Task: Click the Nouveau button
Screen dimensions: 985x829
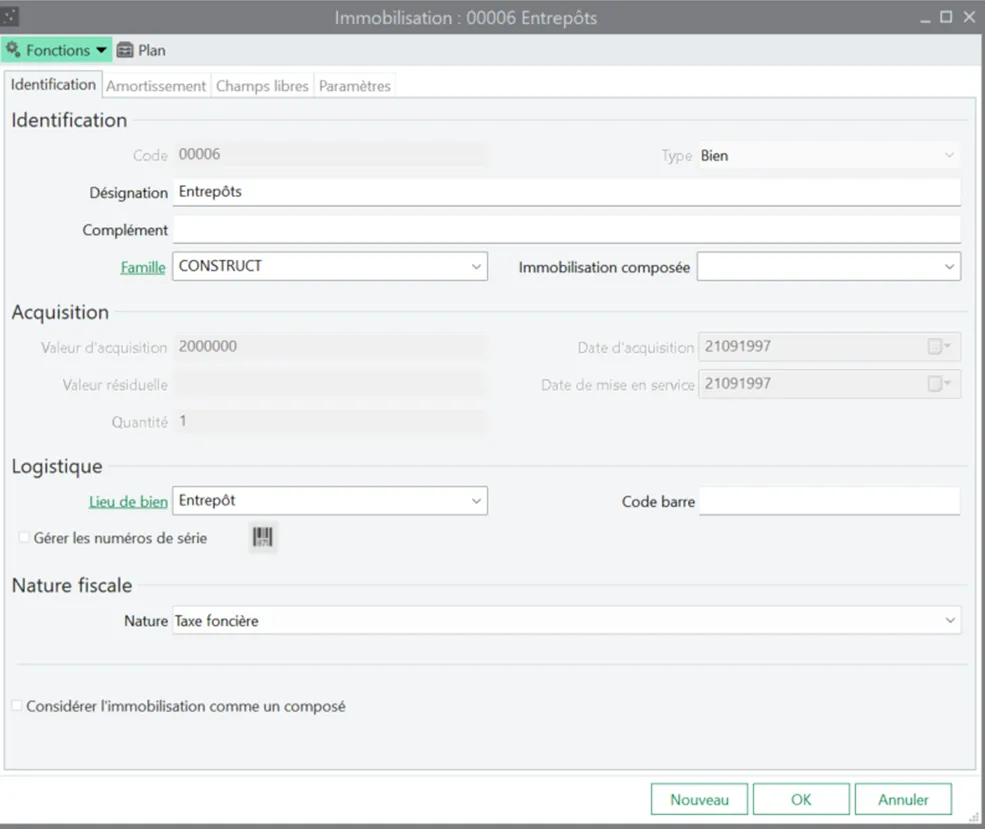Action: pyautogui.click(x=699, y=799)
